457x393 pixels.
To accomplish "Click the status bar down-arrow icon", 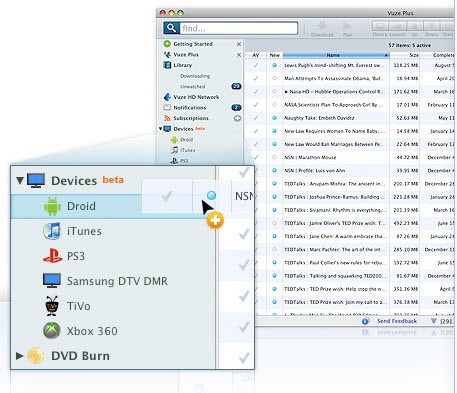I will pyautogui.click(x=433, y=321).
